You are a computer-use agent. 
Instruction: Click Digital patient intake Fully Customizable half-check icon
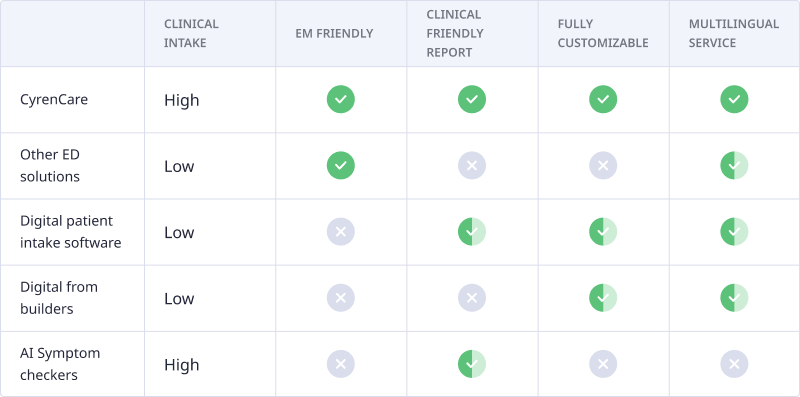click(603, 232)
